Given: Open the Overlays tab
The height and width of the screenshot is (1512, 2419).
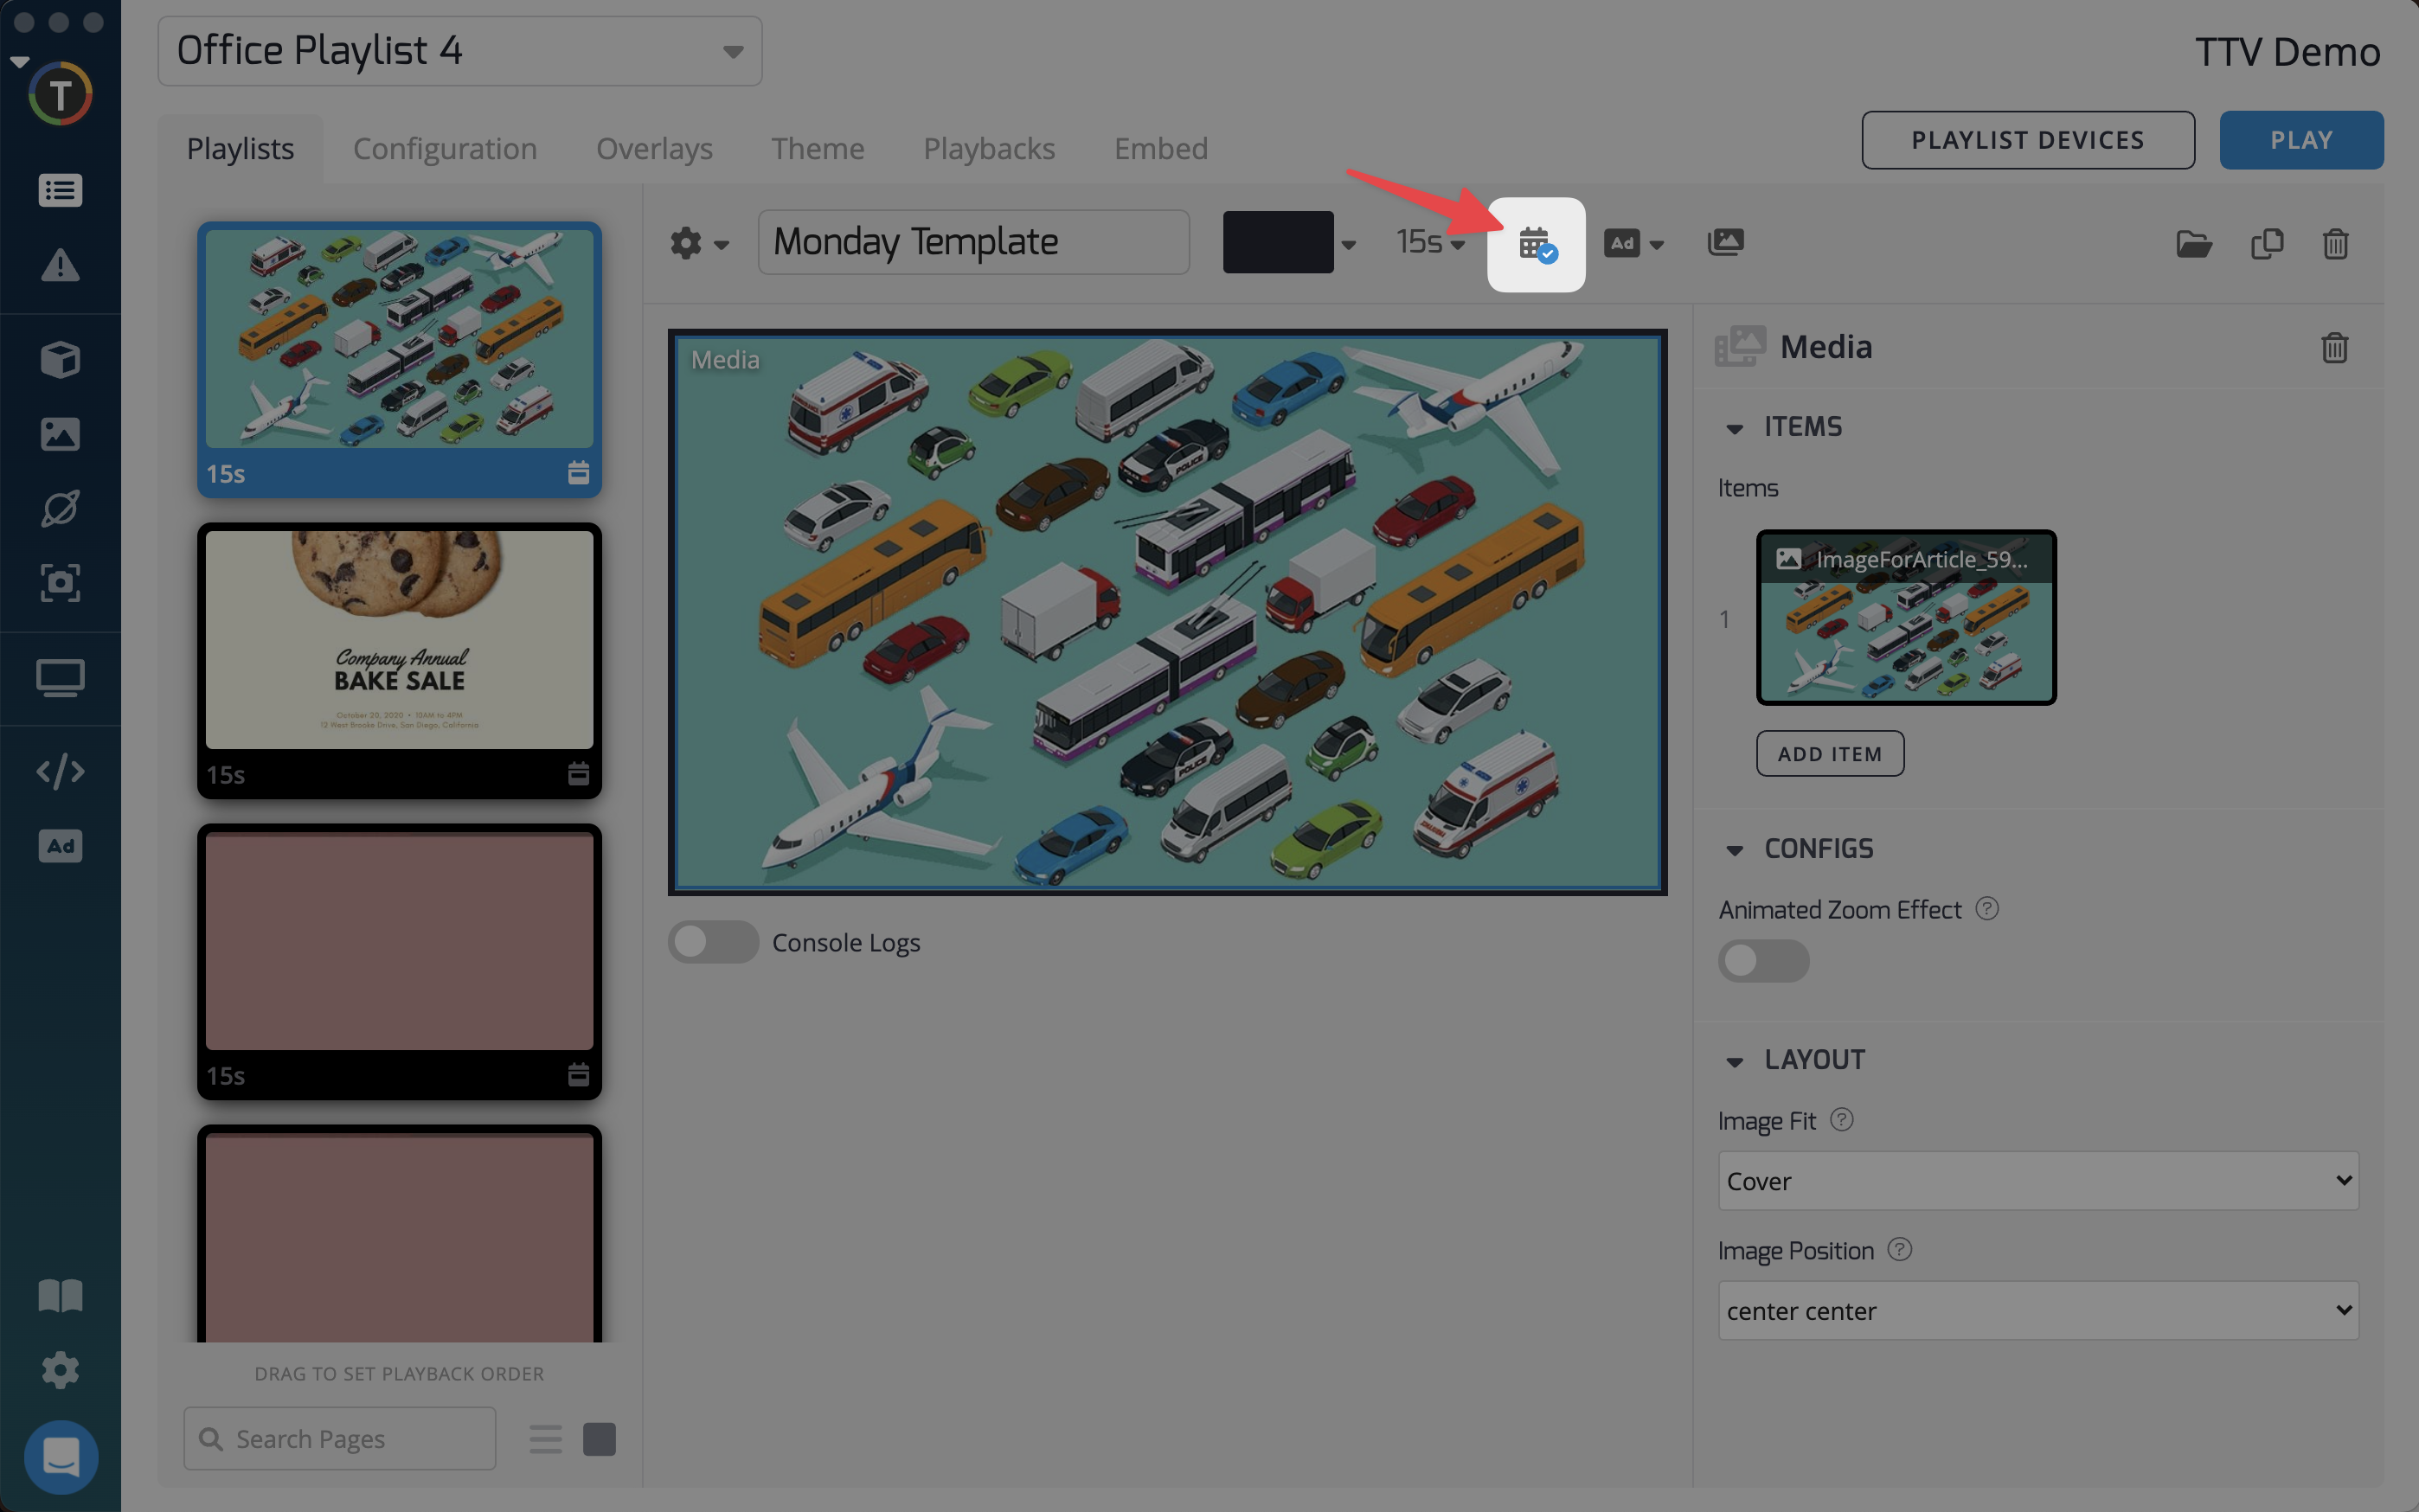Looking at the screenshot, I should click(654, 148).
